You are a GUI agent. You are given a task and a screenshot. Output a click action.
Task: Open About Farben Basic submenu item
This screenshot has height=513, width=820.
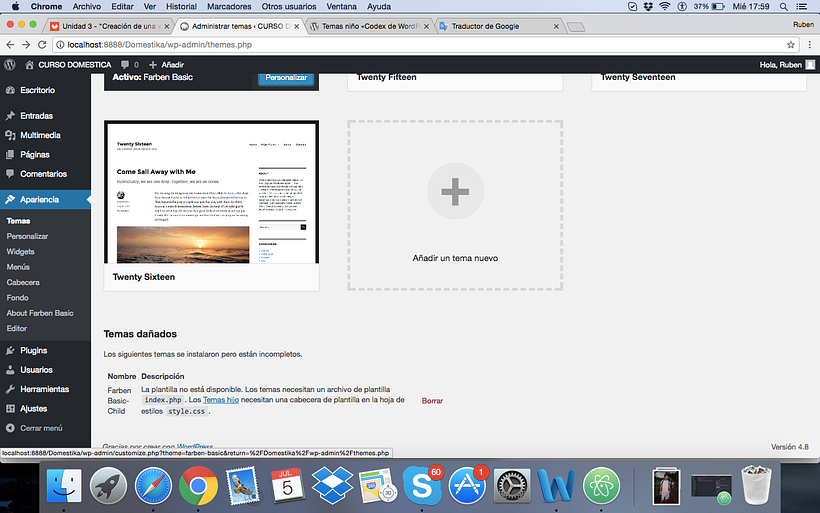tap(40, 313)
